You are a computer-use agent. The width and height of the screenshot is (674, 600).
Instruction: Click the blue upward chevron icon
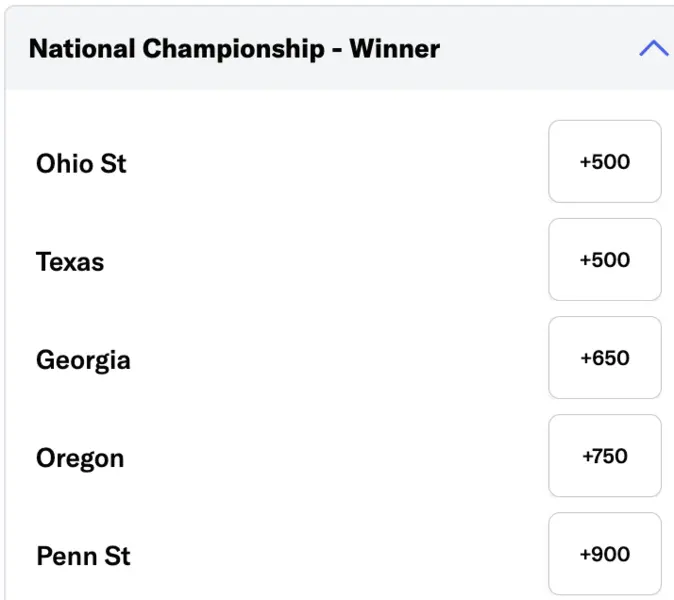(653, 48)
